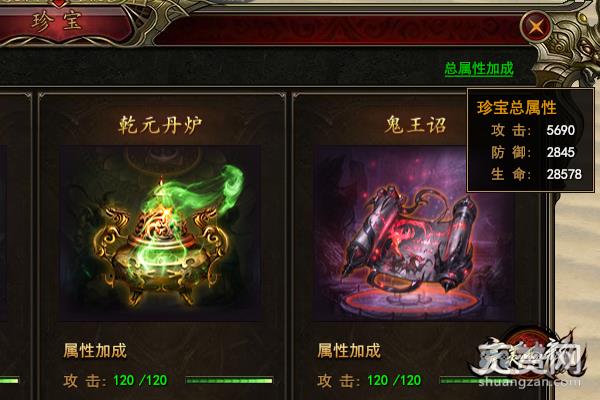The image size is (600, 400).
Task: Click the 珍宝总属性 tooltip heading
Action: [517, 108]
